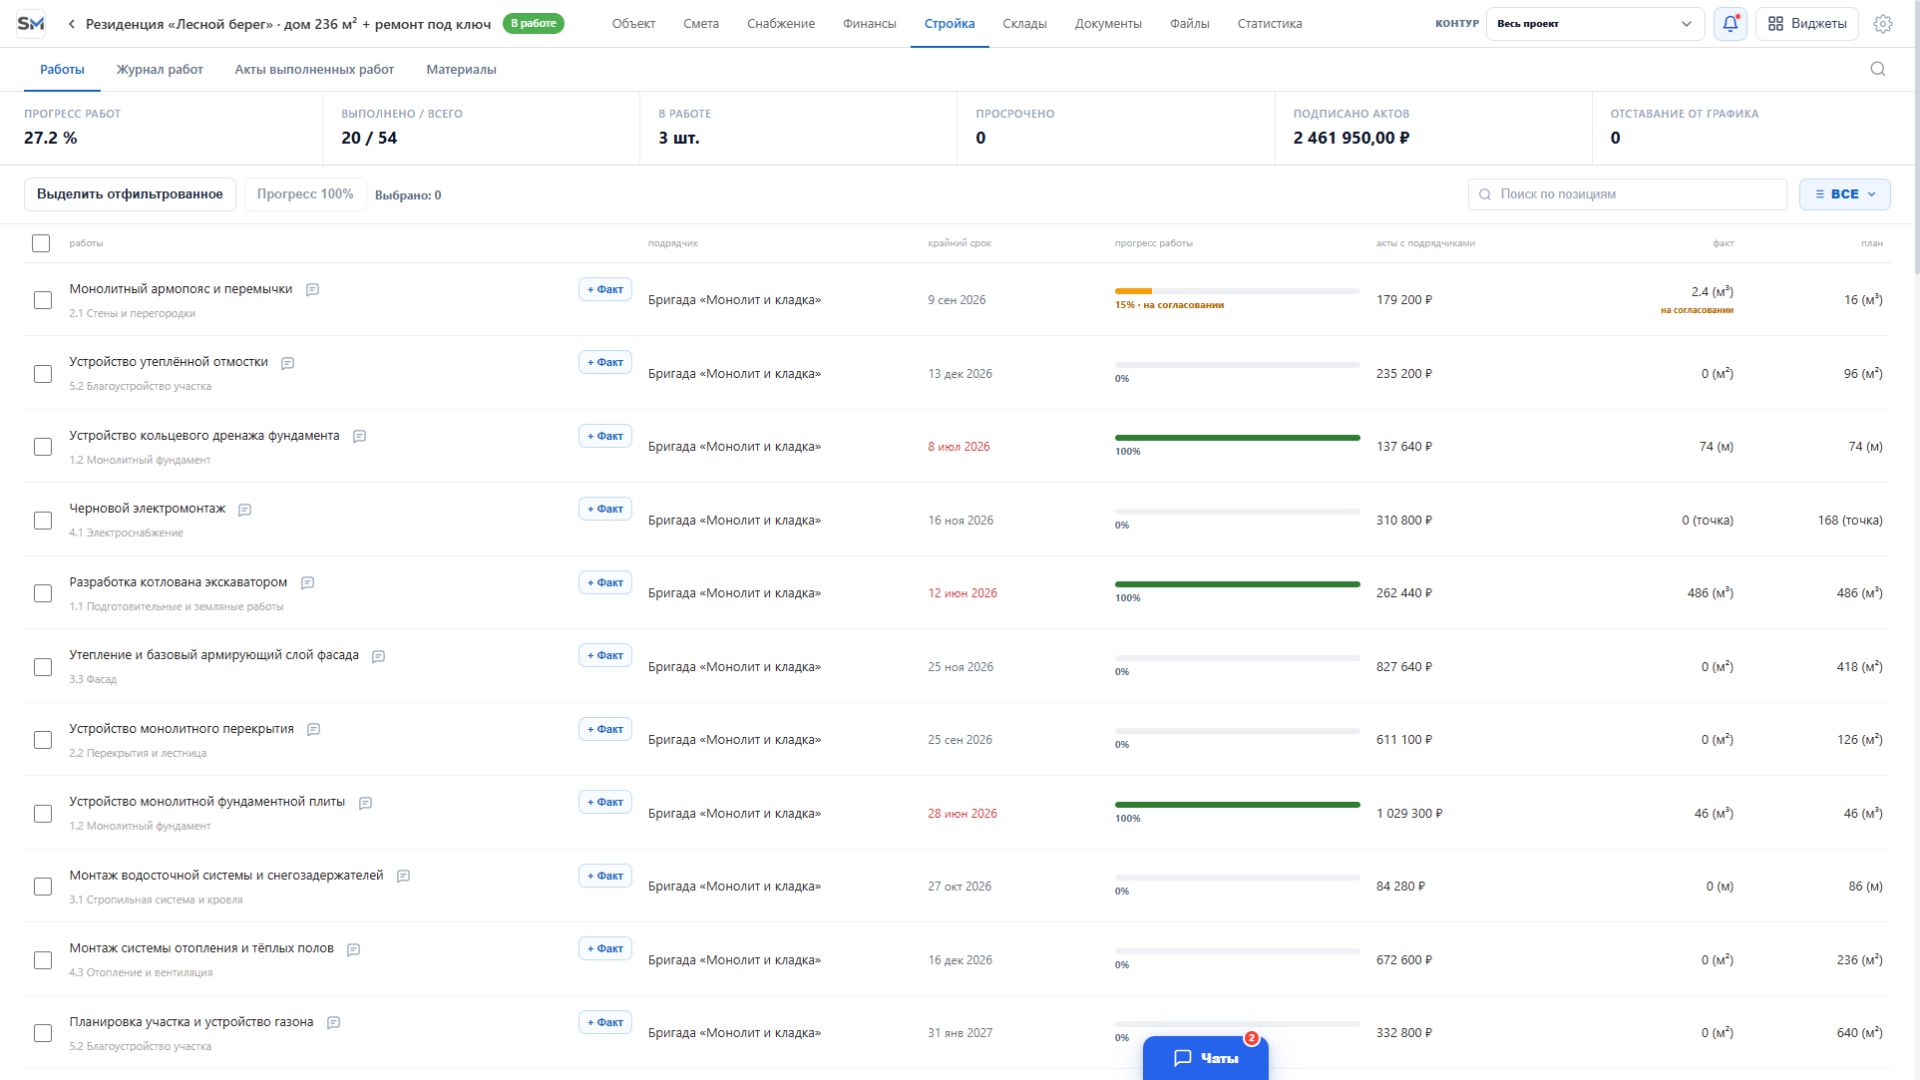Toggle the select-all checkbox in table header
The height and width of the screenshot is (1080, 1920).
(x=41, y=243)
